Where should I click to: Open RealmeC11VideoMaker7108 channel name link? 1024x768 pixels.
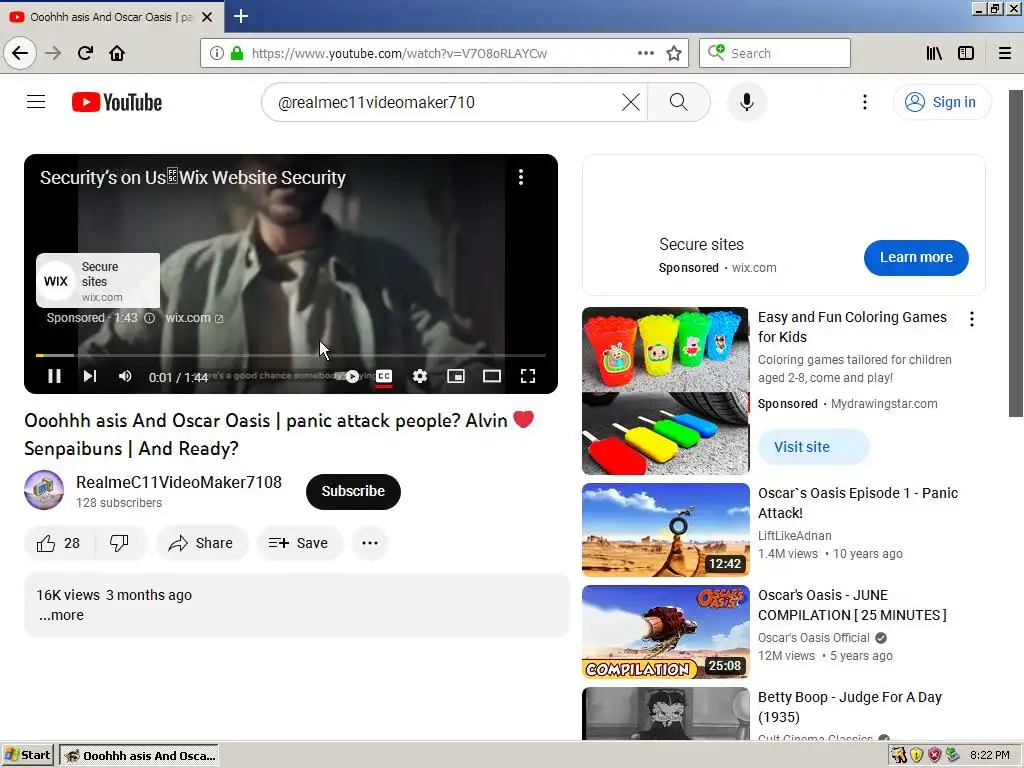179,482
